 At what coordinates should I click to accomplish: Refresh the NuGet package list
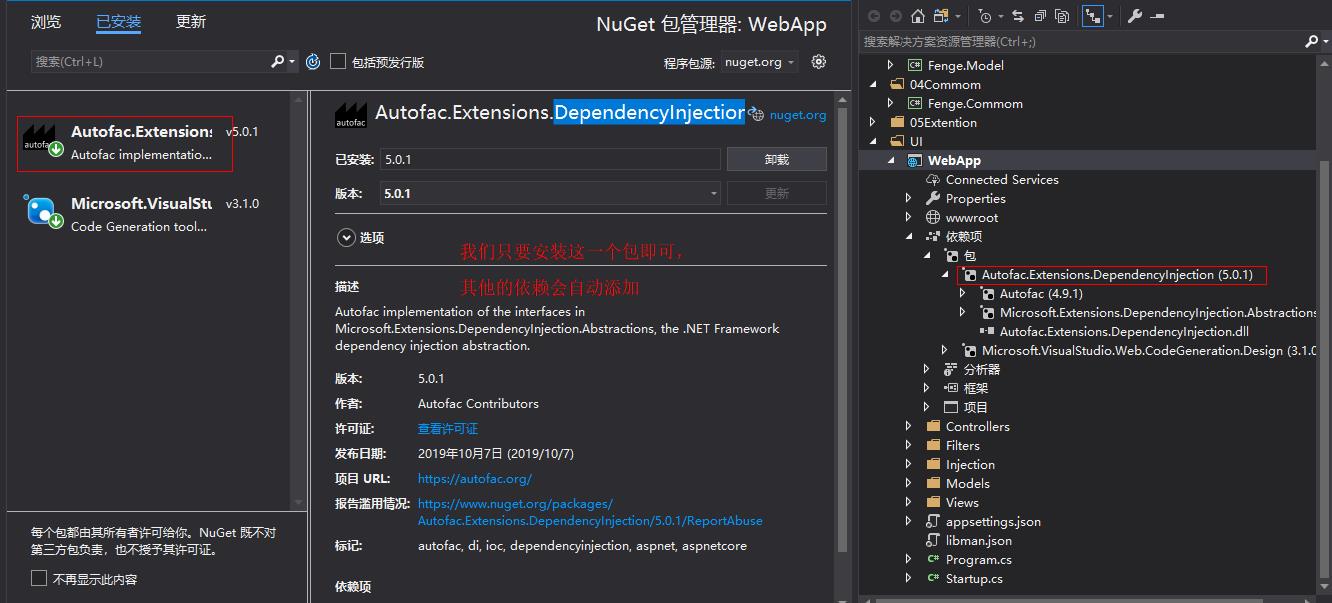pos(313,62)
